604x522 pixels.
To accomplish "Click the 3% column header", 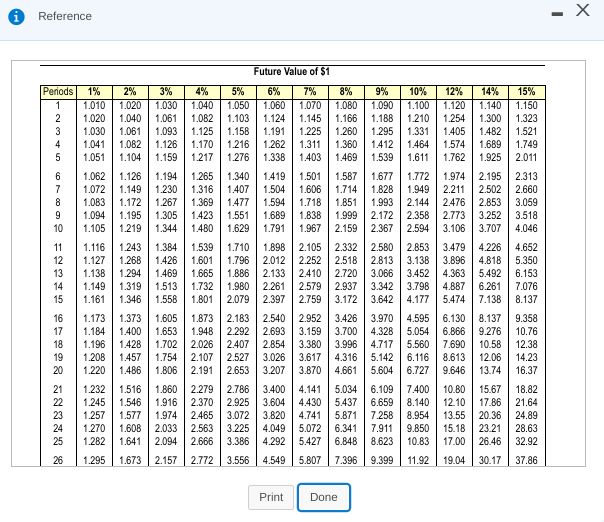I will click(166, 92).
